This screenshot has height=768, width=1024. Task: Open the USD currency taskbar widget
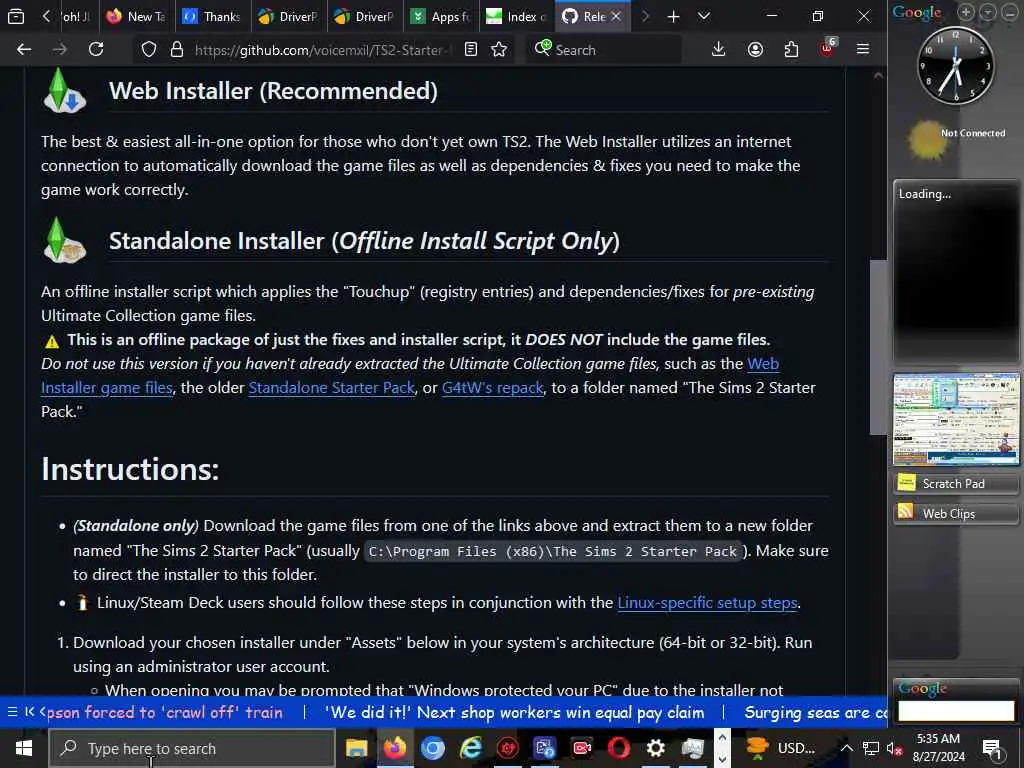tap(781, 748)
